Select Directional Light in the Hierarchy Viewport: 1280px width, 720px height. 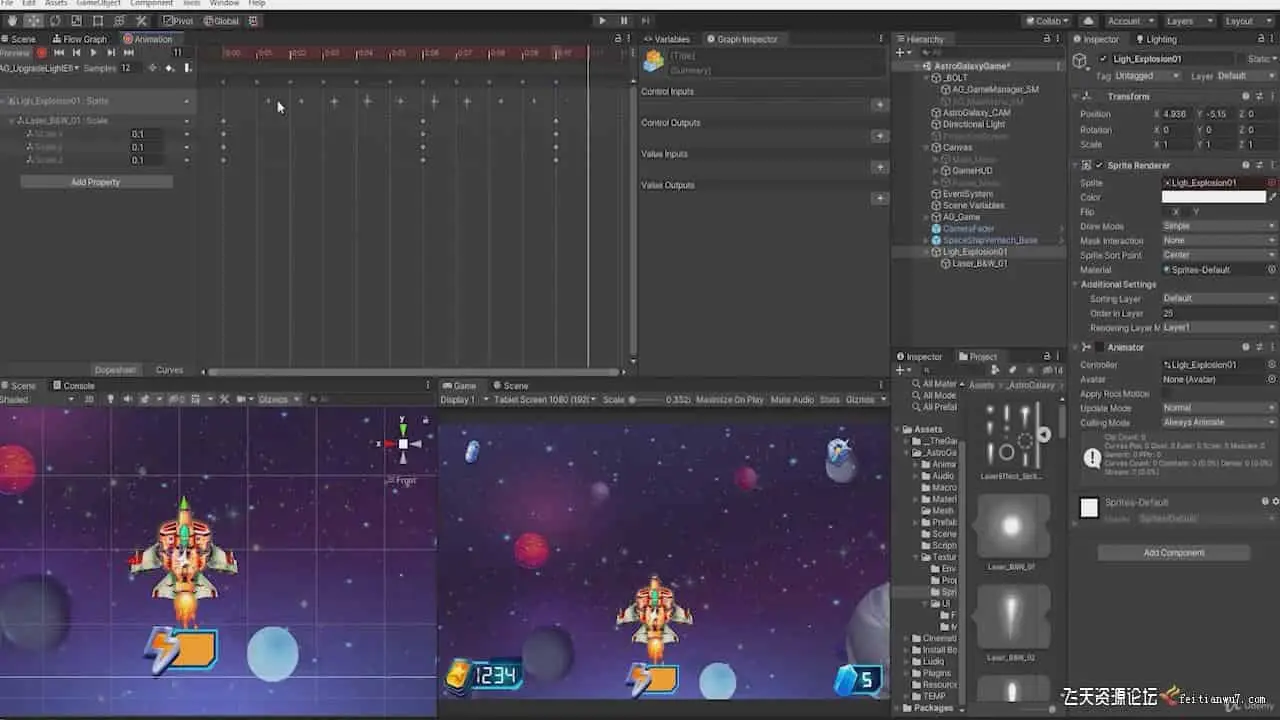(973, 125)
